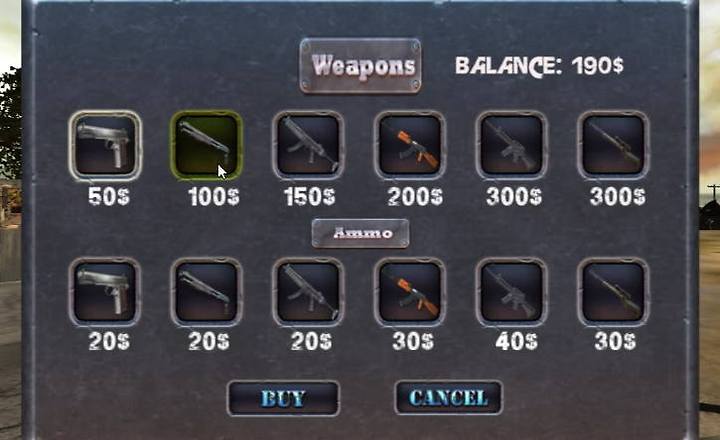Pick the AK-47 rifle for 200$
This screenshot has width=720, height=440.
(x=410, y=145)
